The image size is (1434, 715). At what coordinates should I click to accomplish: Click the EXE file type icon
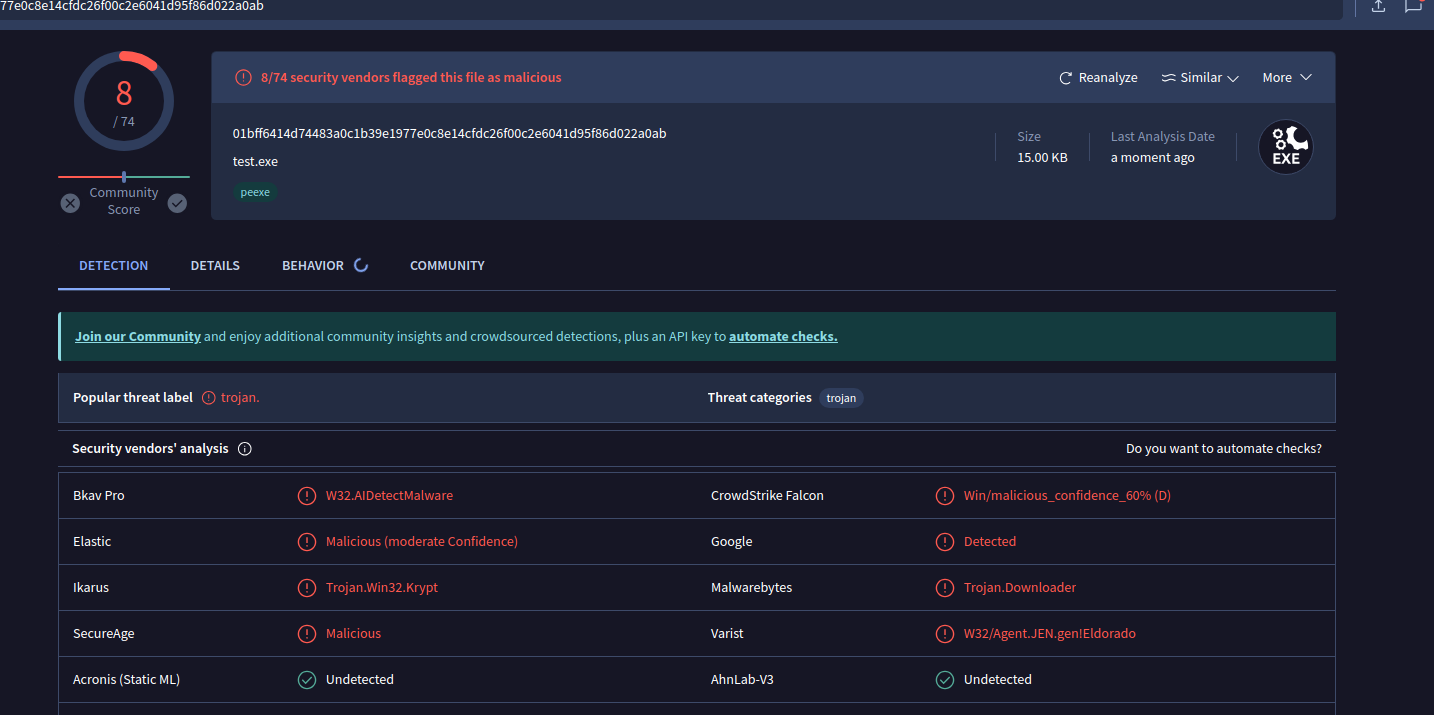1285,148
